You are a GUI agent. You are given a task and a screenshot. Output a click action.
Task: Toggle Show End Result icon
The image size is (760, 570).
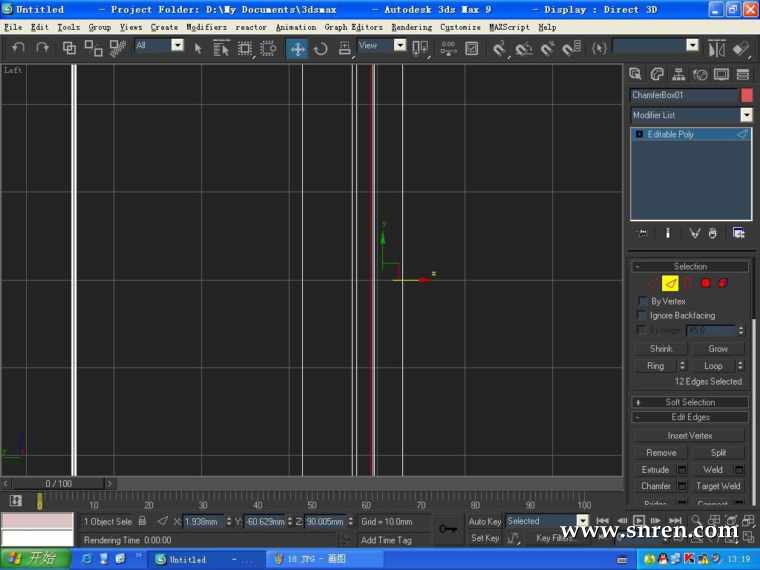pyautogui.click(x=667, y=234)
